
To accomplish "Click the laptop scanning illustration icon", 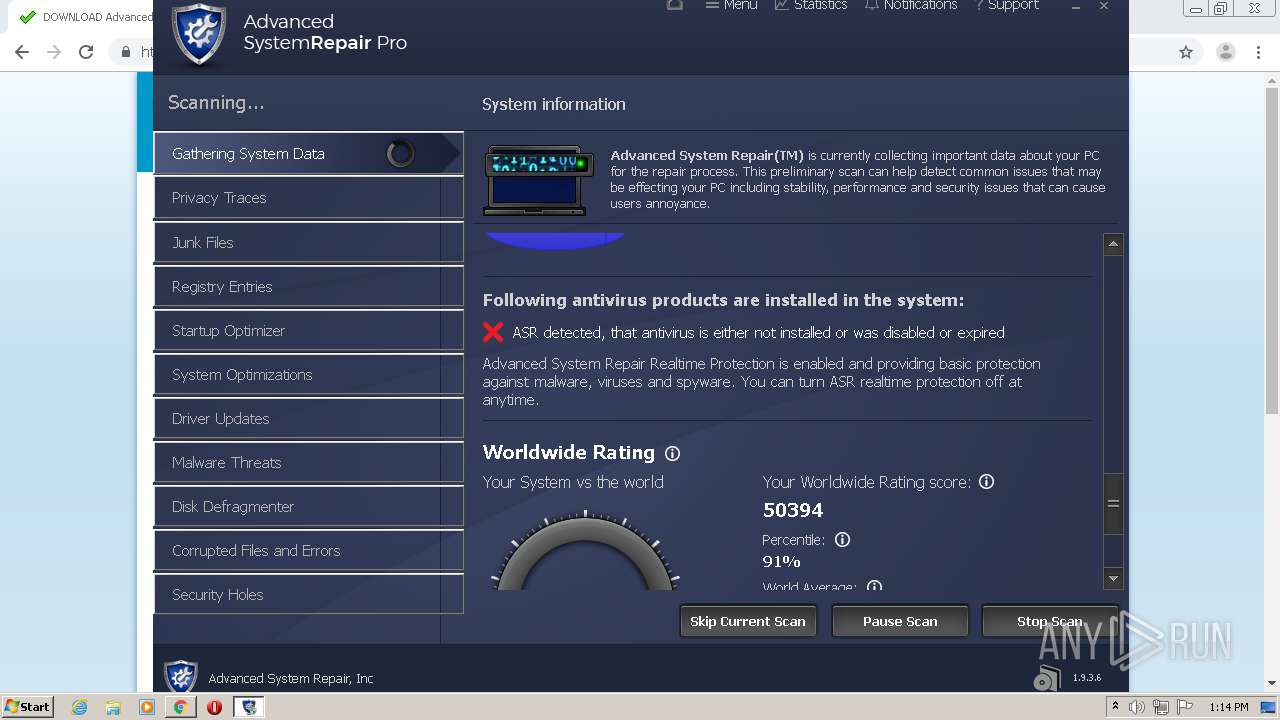I will (x=539, y=180).
